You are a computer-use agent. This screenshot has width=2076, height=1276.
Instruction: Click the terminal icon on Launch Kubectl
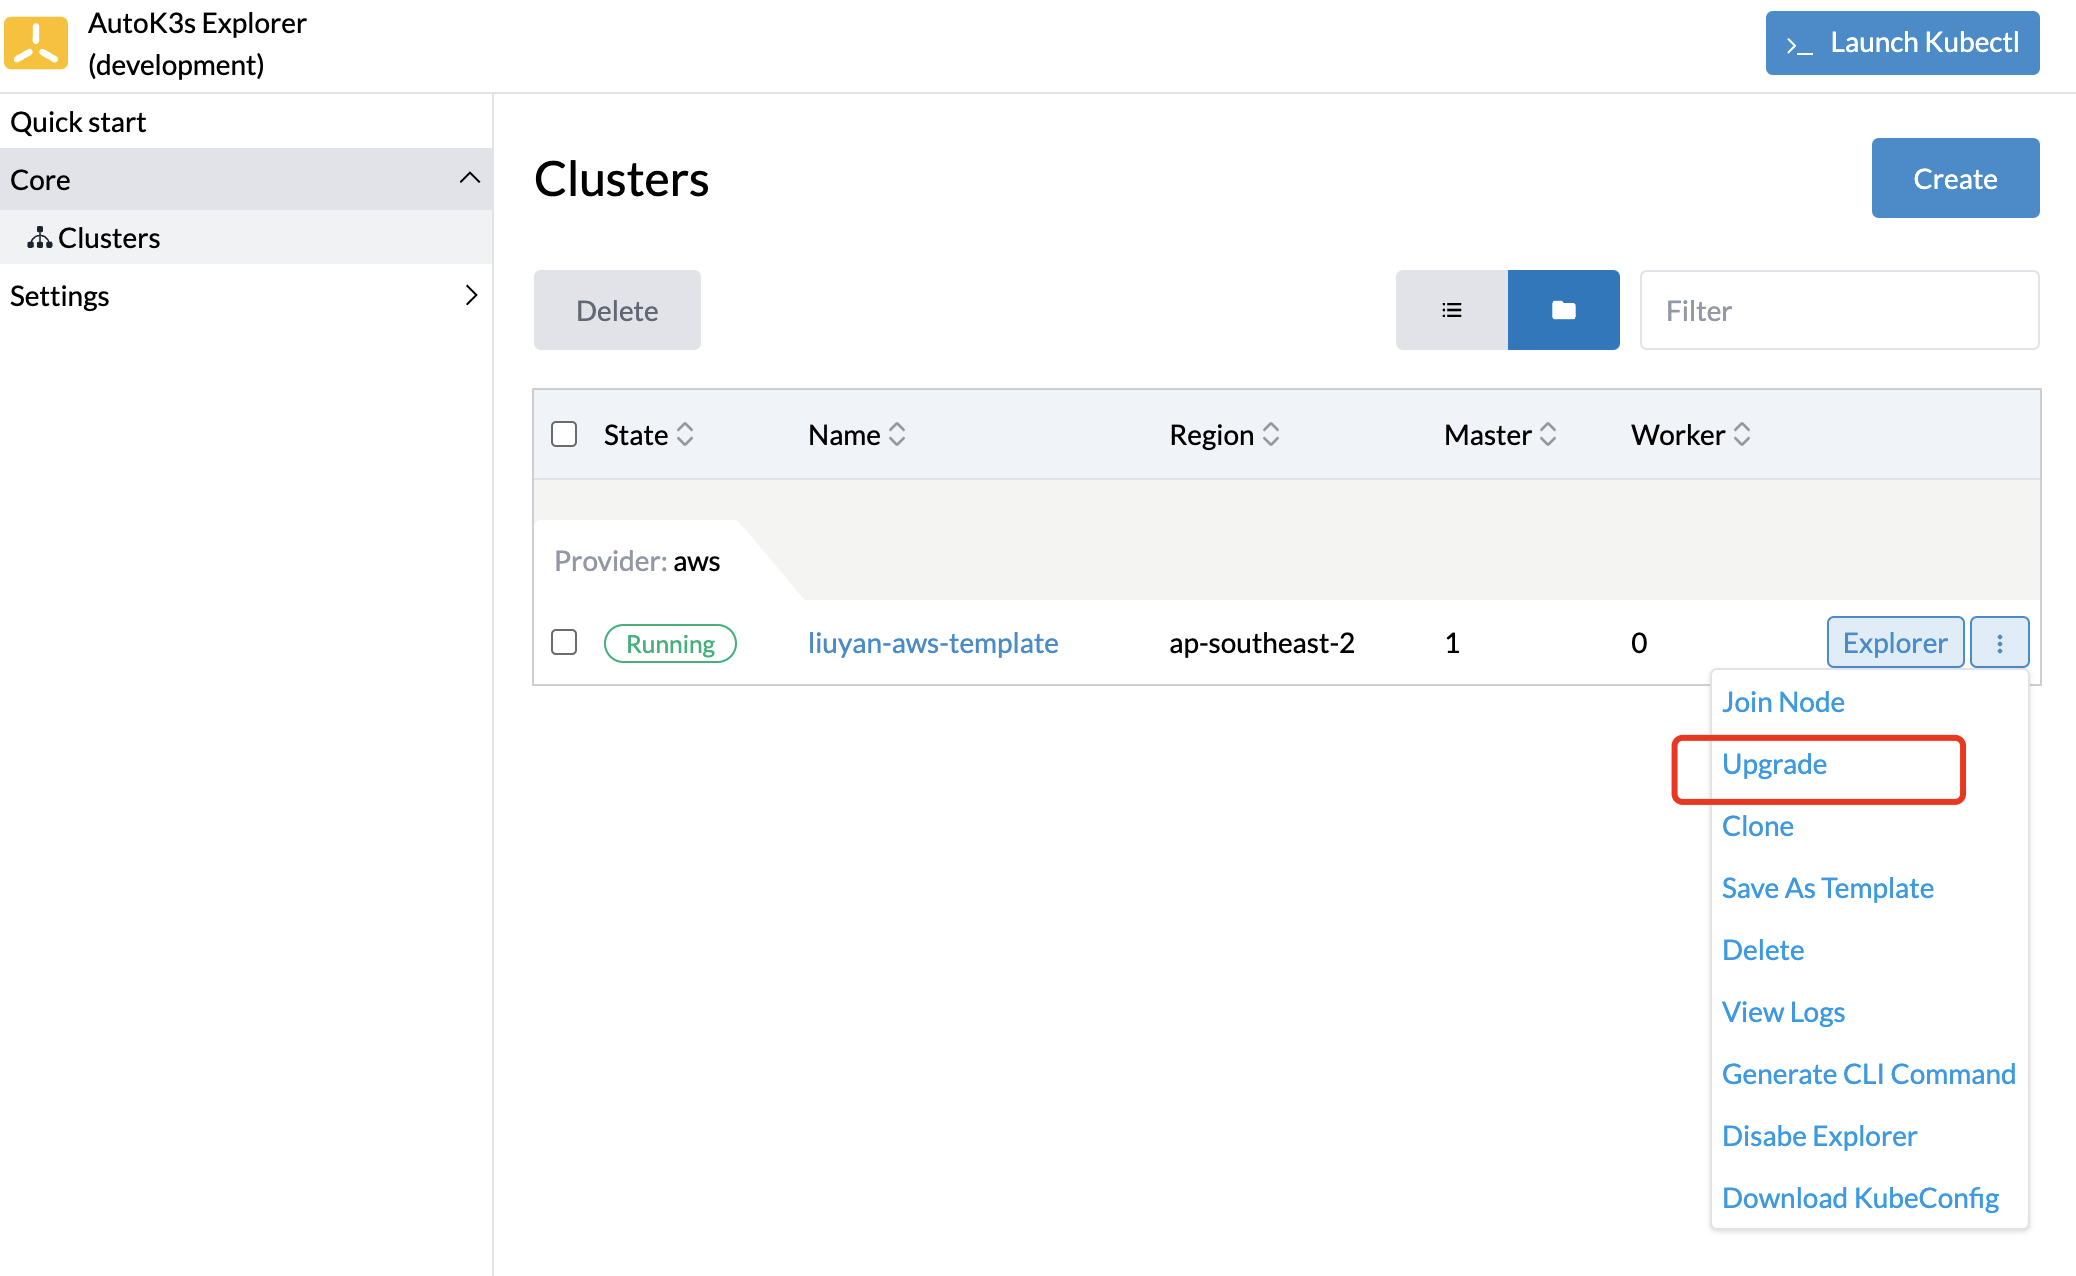(x=1798, y=44)
